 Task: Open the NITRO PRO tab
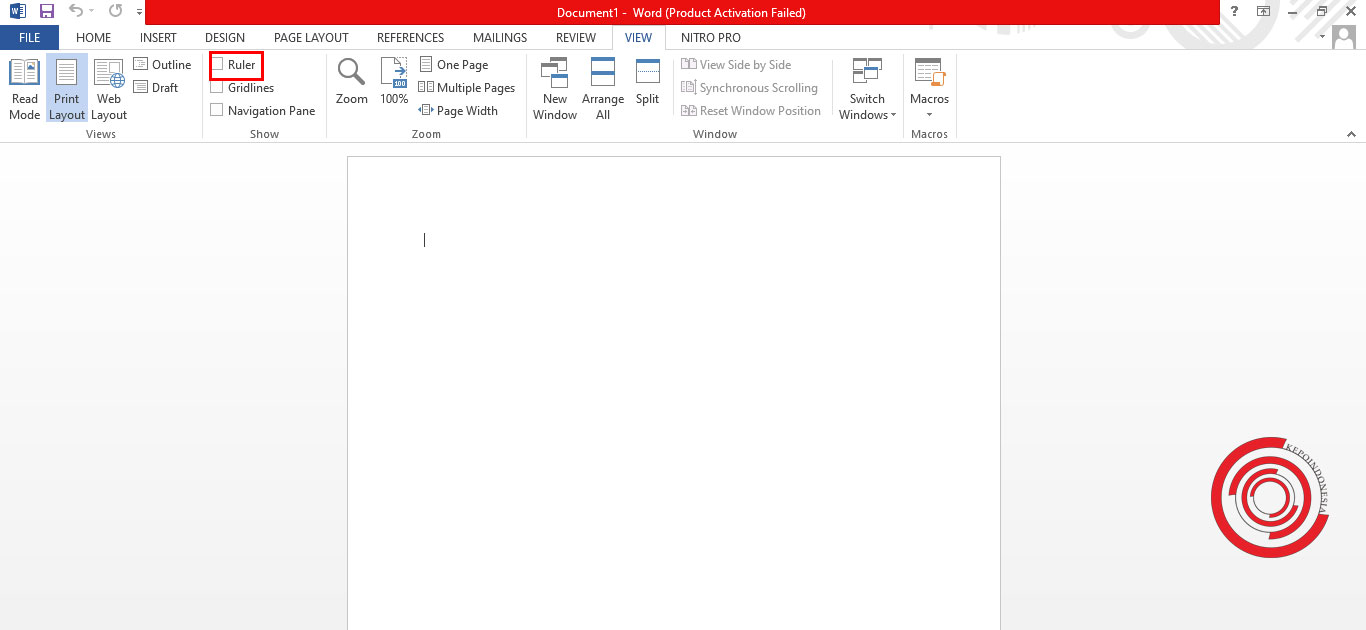710,37
